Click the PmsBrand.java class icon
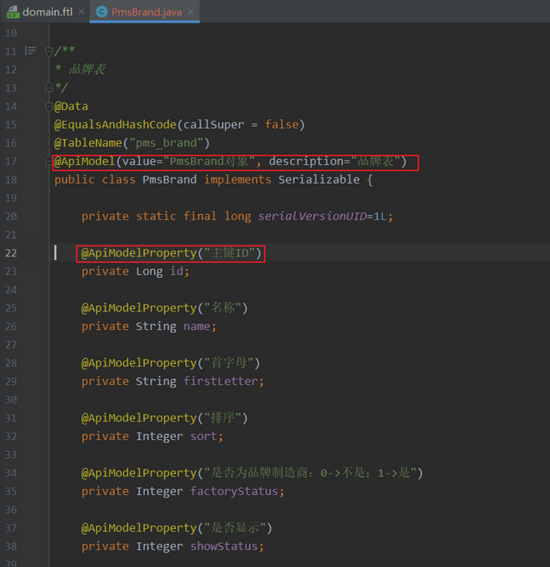Screen dimensions: 550x567 pos(102,12)
